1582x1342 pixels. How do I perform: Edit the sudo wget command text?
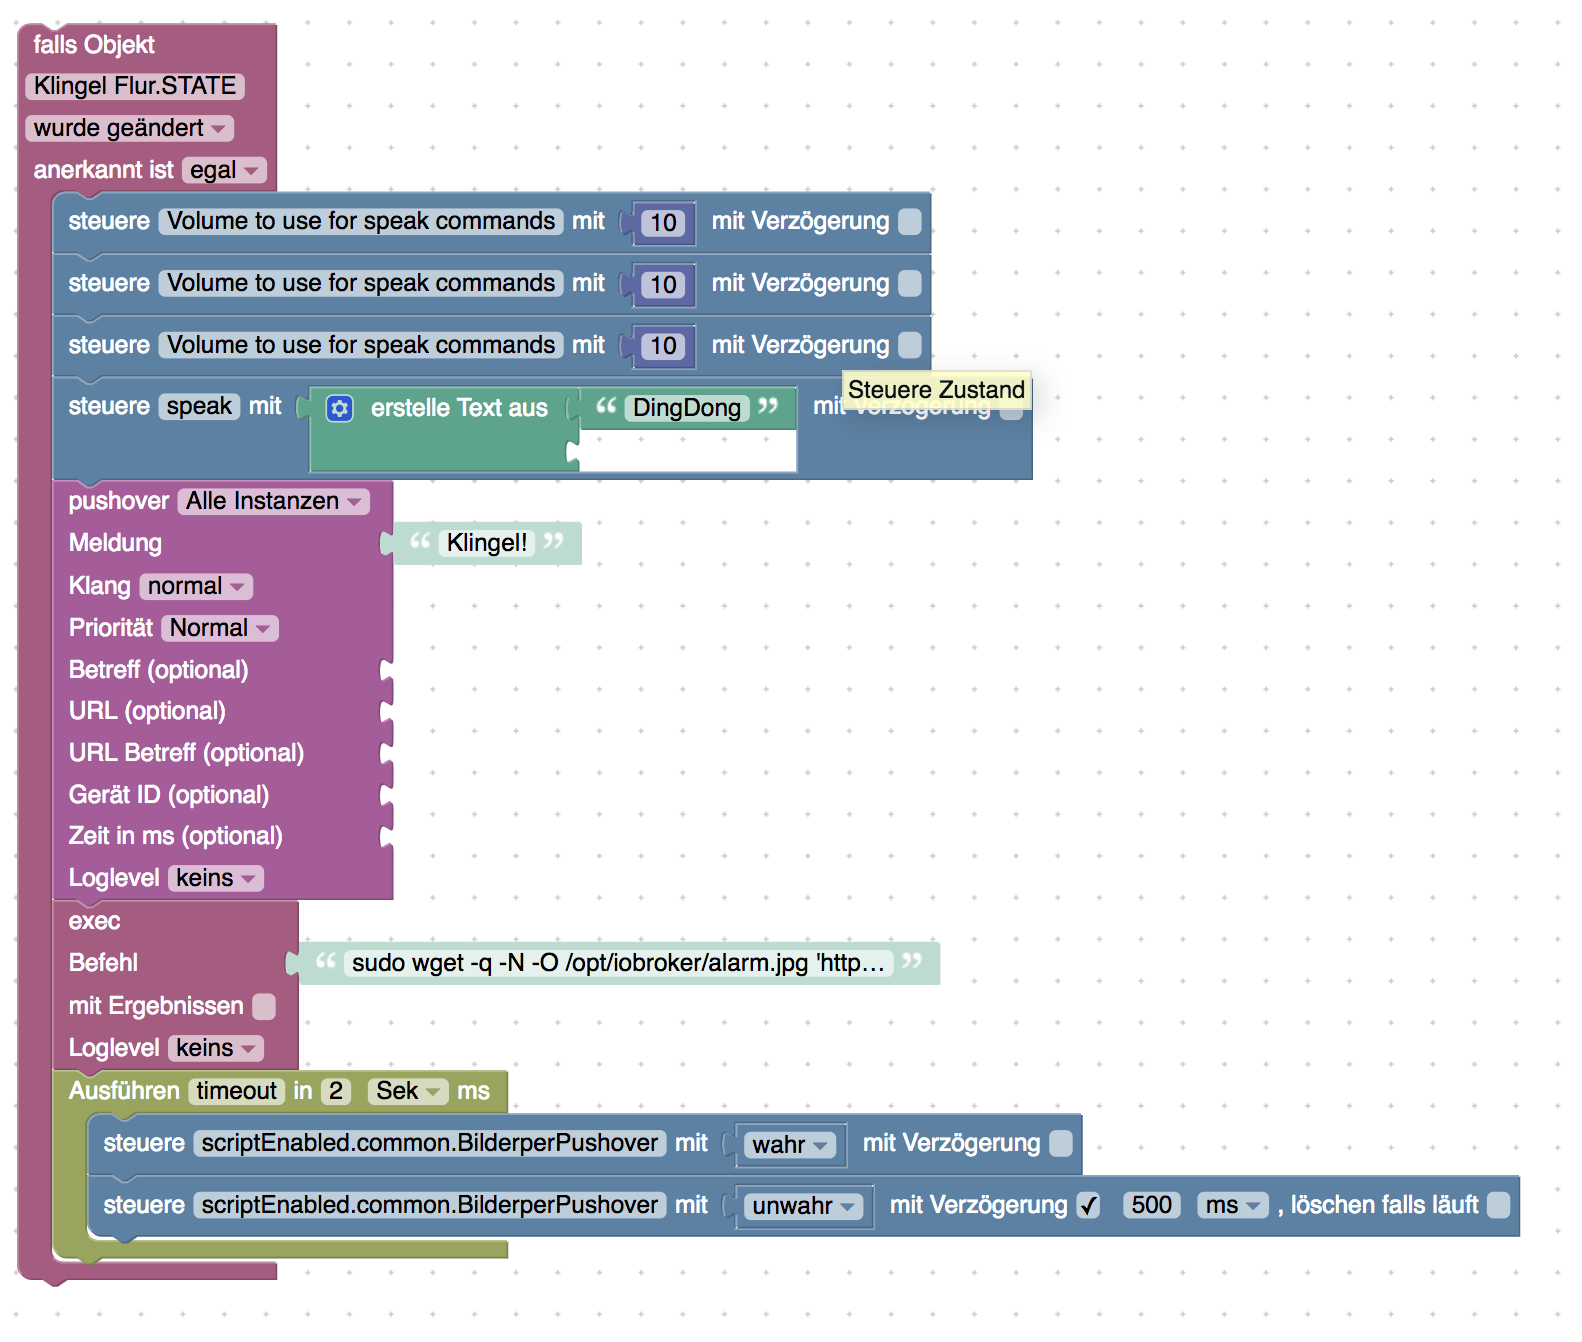pos(618,963)
